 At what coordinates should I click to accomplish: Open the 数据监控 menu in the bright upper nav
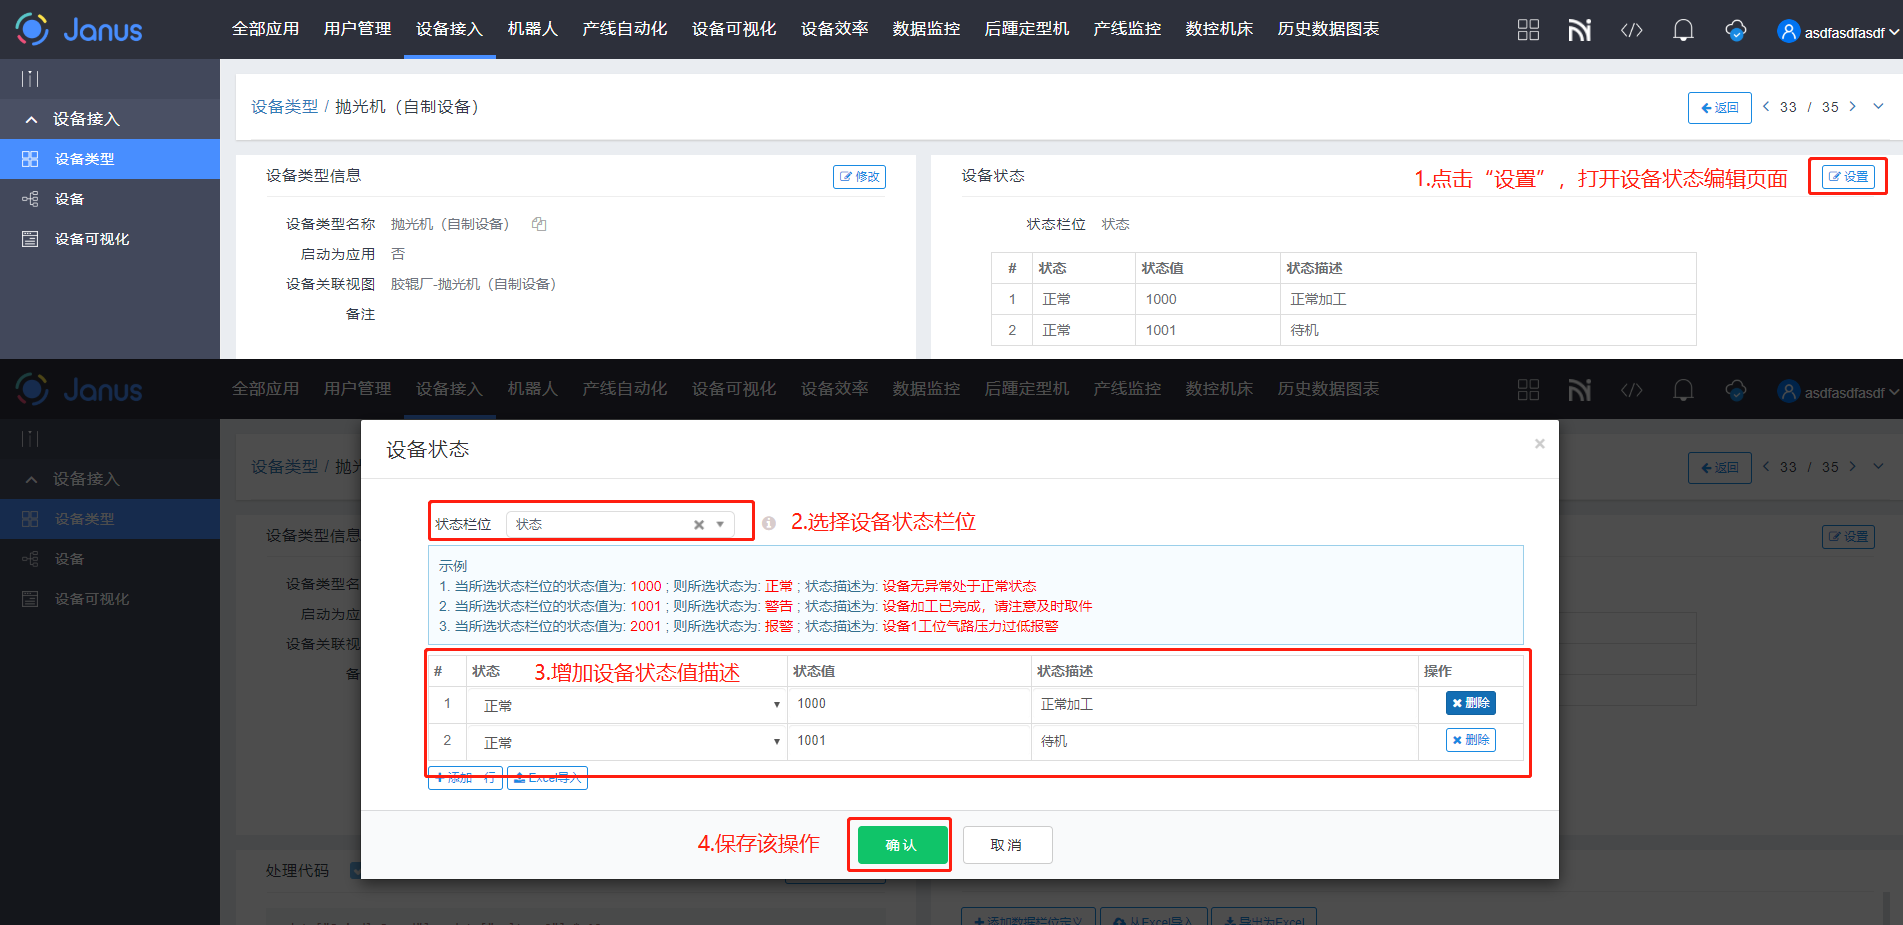coord(926,29)
